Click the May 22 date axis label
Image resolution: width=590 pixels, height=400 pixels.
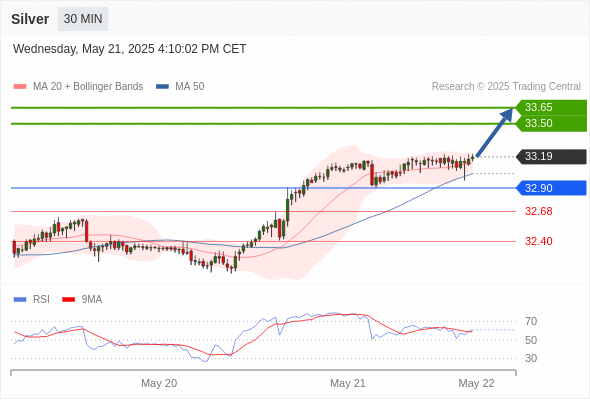point(476,383)
